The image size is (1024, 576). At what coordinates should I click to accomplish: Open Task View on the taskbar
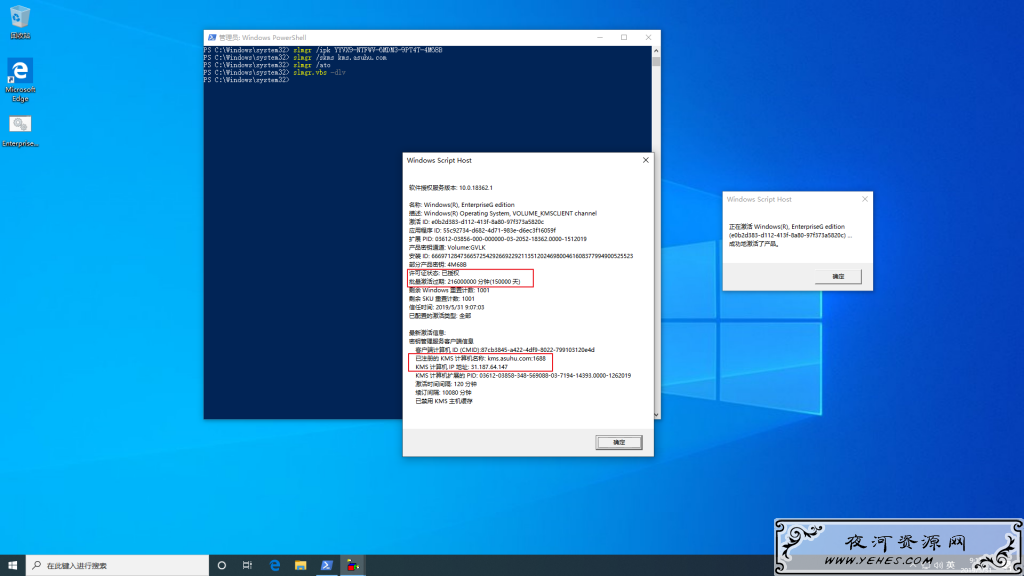[x=248, y=565]
